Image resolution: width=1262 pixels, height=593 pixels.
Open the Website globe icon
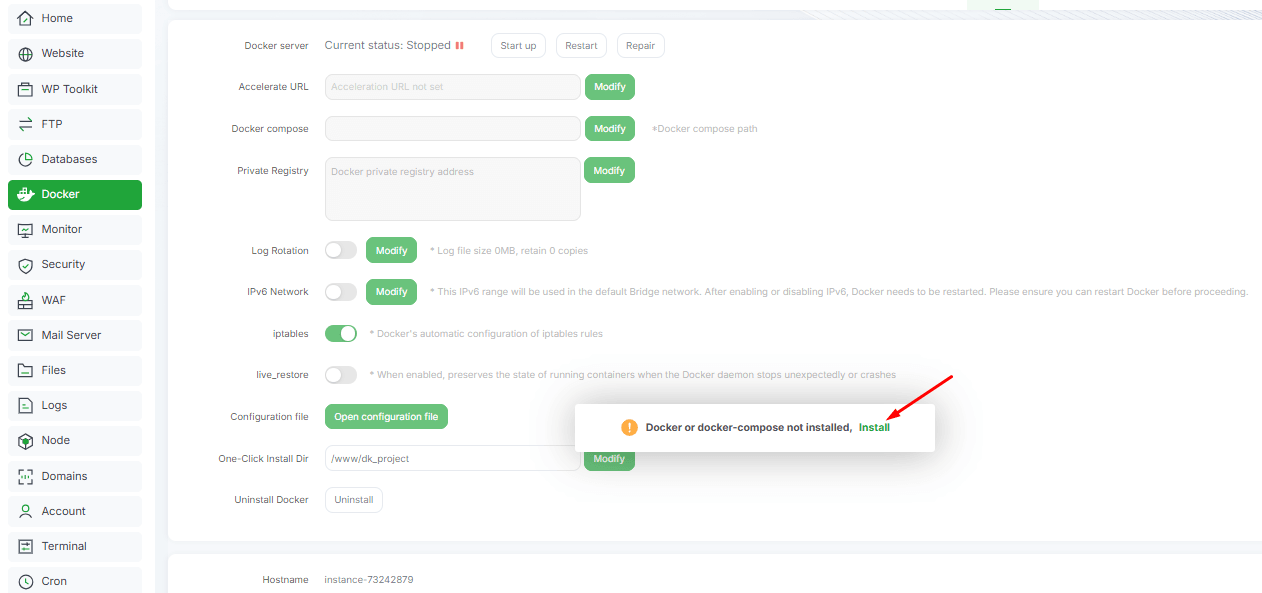(26, 54)
